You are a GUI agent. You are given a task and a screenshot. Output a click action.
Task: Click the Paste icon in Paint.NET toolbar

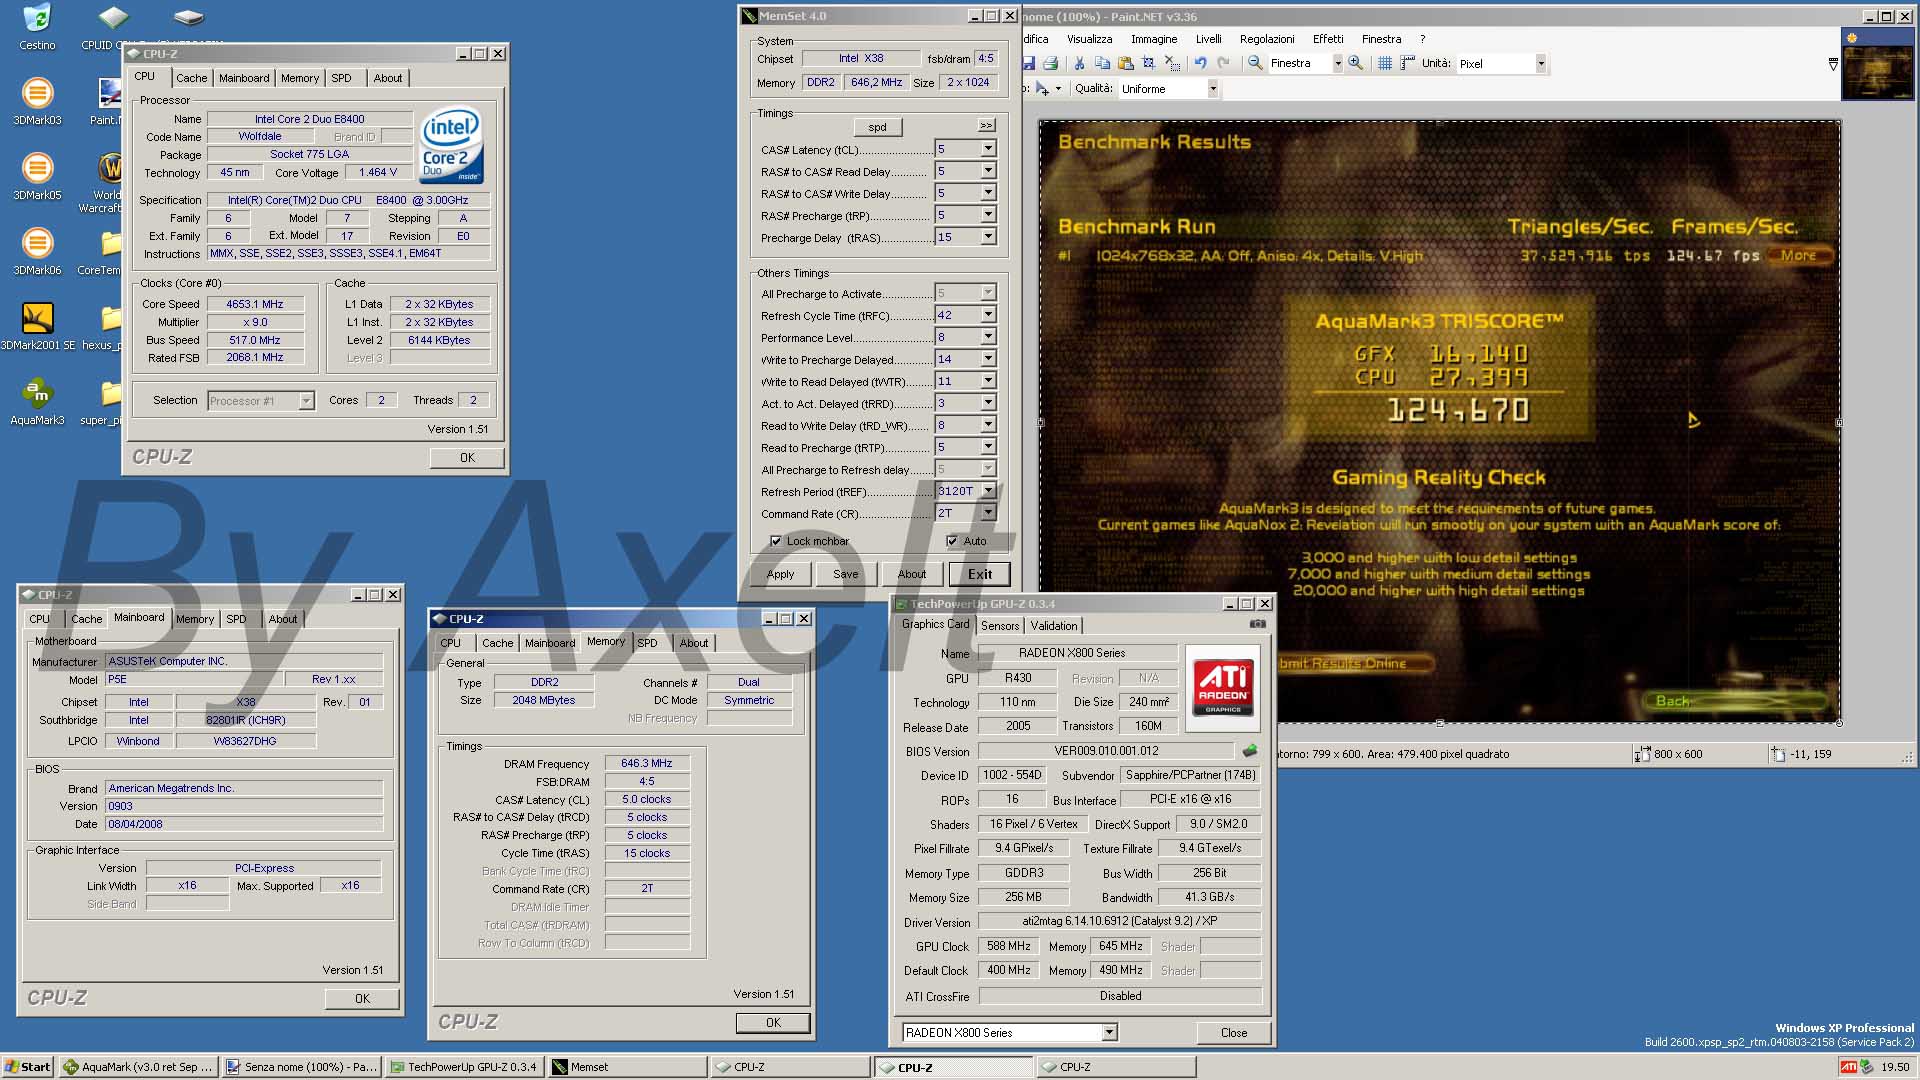(1125, 63)
